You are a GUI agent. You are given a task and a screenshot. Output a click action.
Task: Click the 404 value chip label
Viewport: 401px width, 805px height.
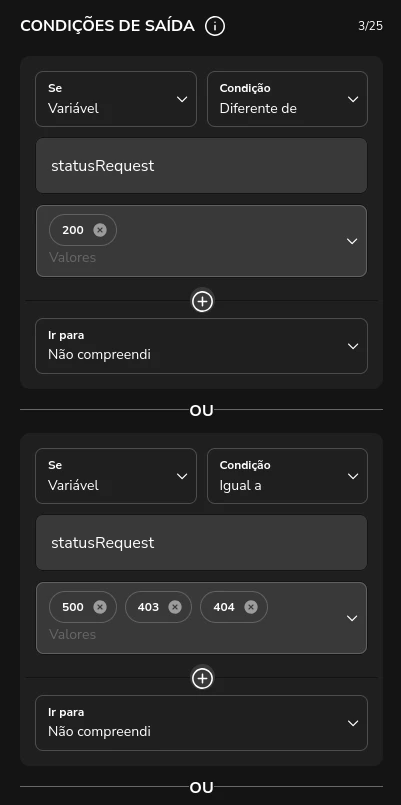(224, 607)
